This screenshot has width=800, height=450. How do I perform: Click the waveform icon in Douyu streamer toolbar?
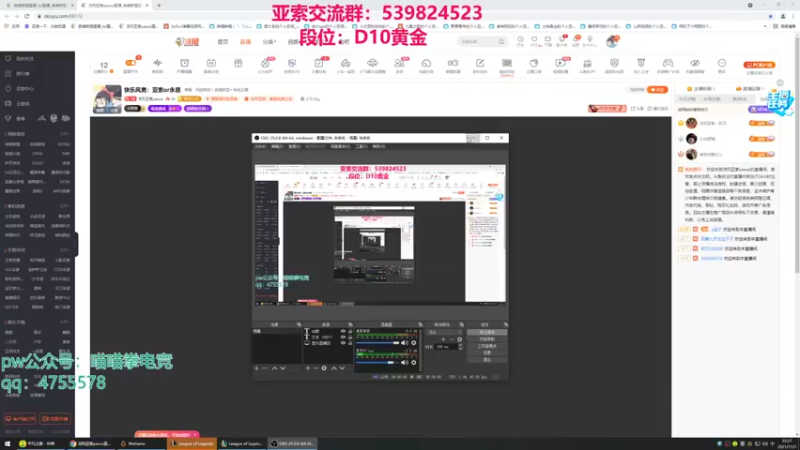pyautogui.click(x=158, y=63)
